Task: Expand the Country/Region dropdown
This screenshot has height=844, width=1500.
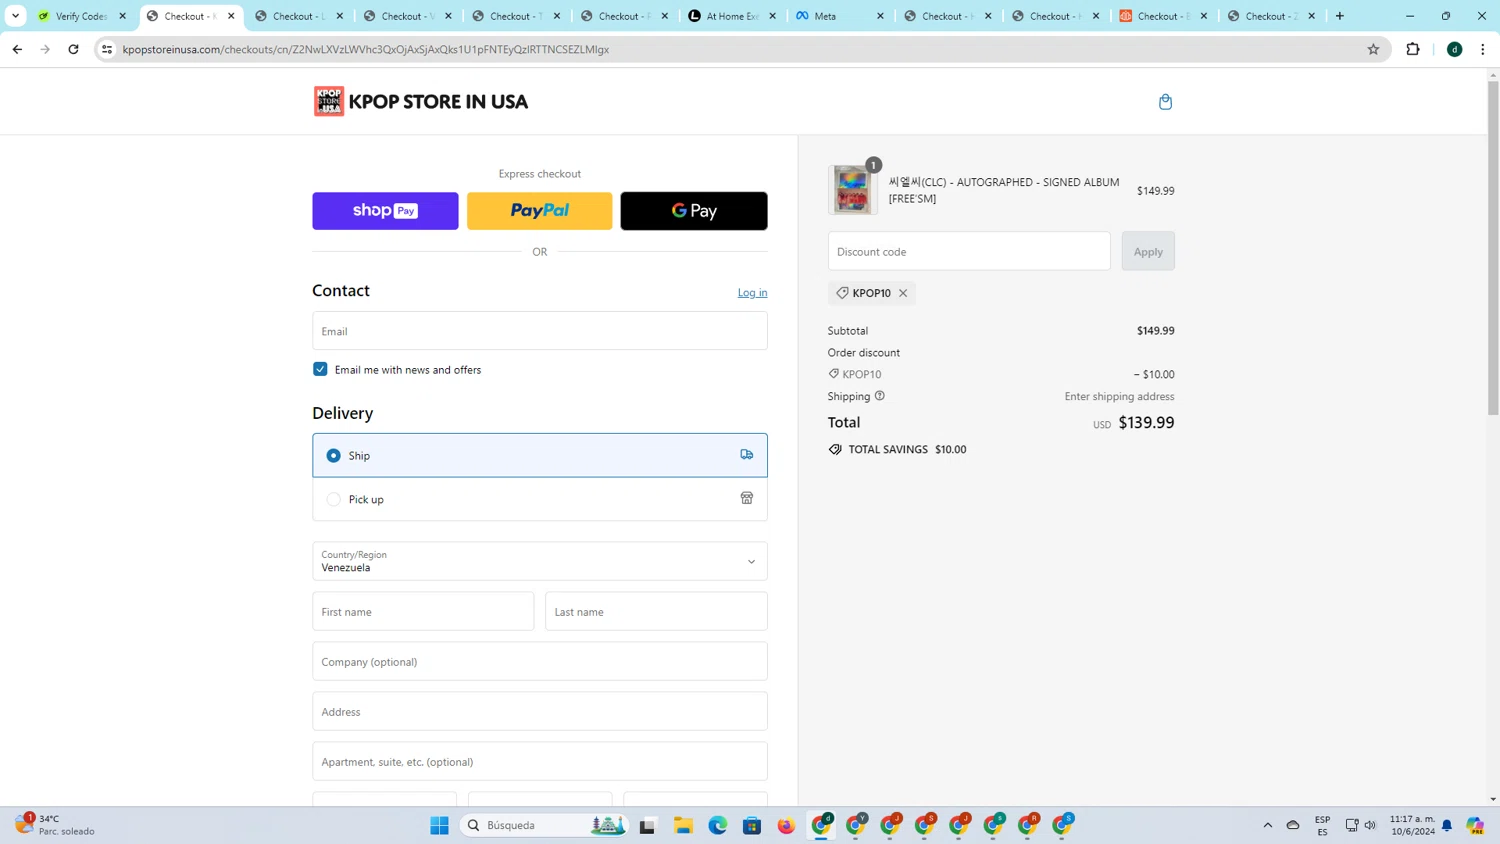Action: point(540,561)
